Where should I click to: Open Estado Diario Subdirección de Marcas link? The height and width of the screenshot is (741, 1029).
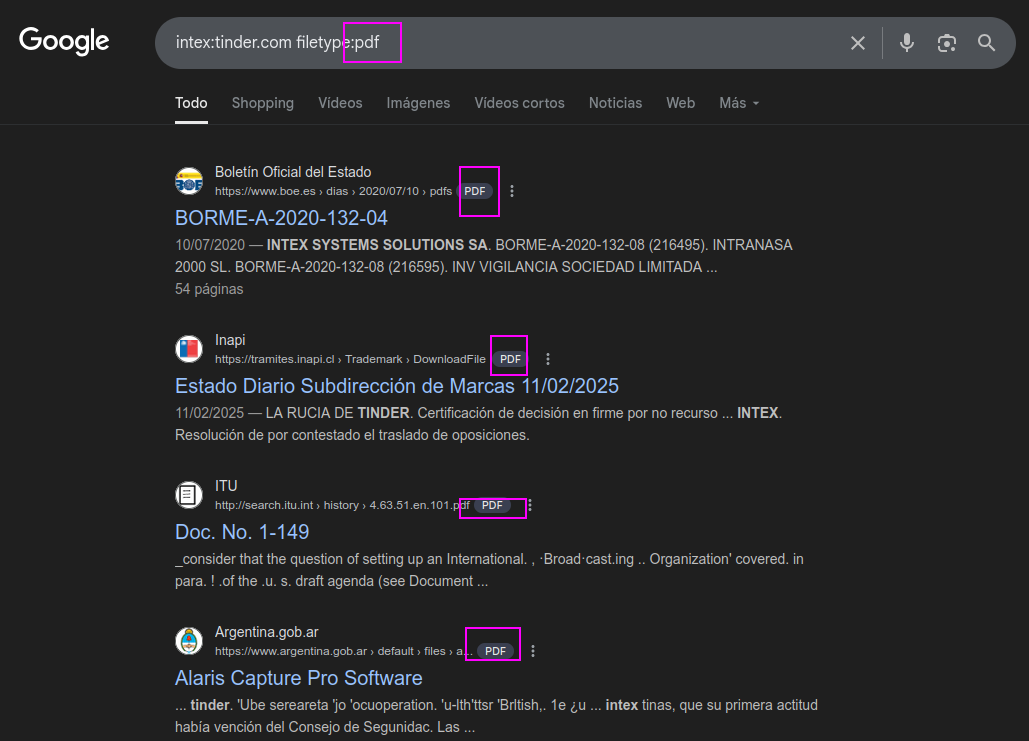coord(396,386)
